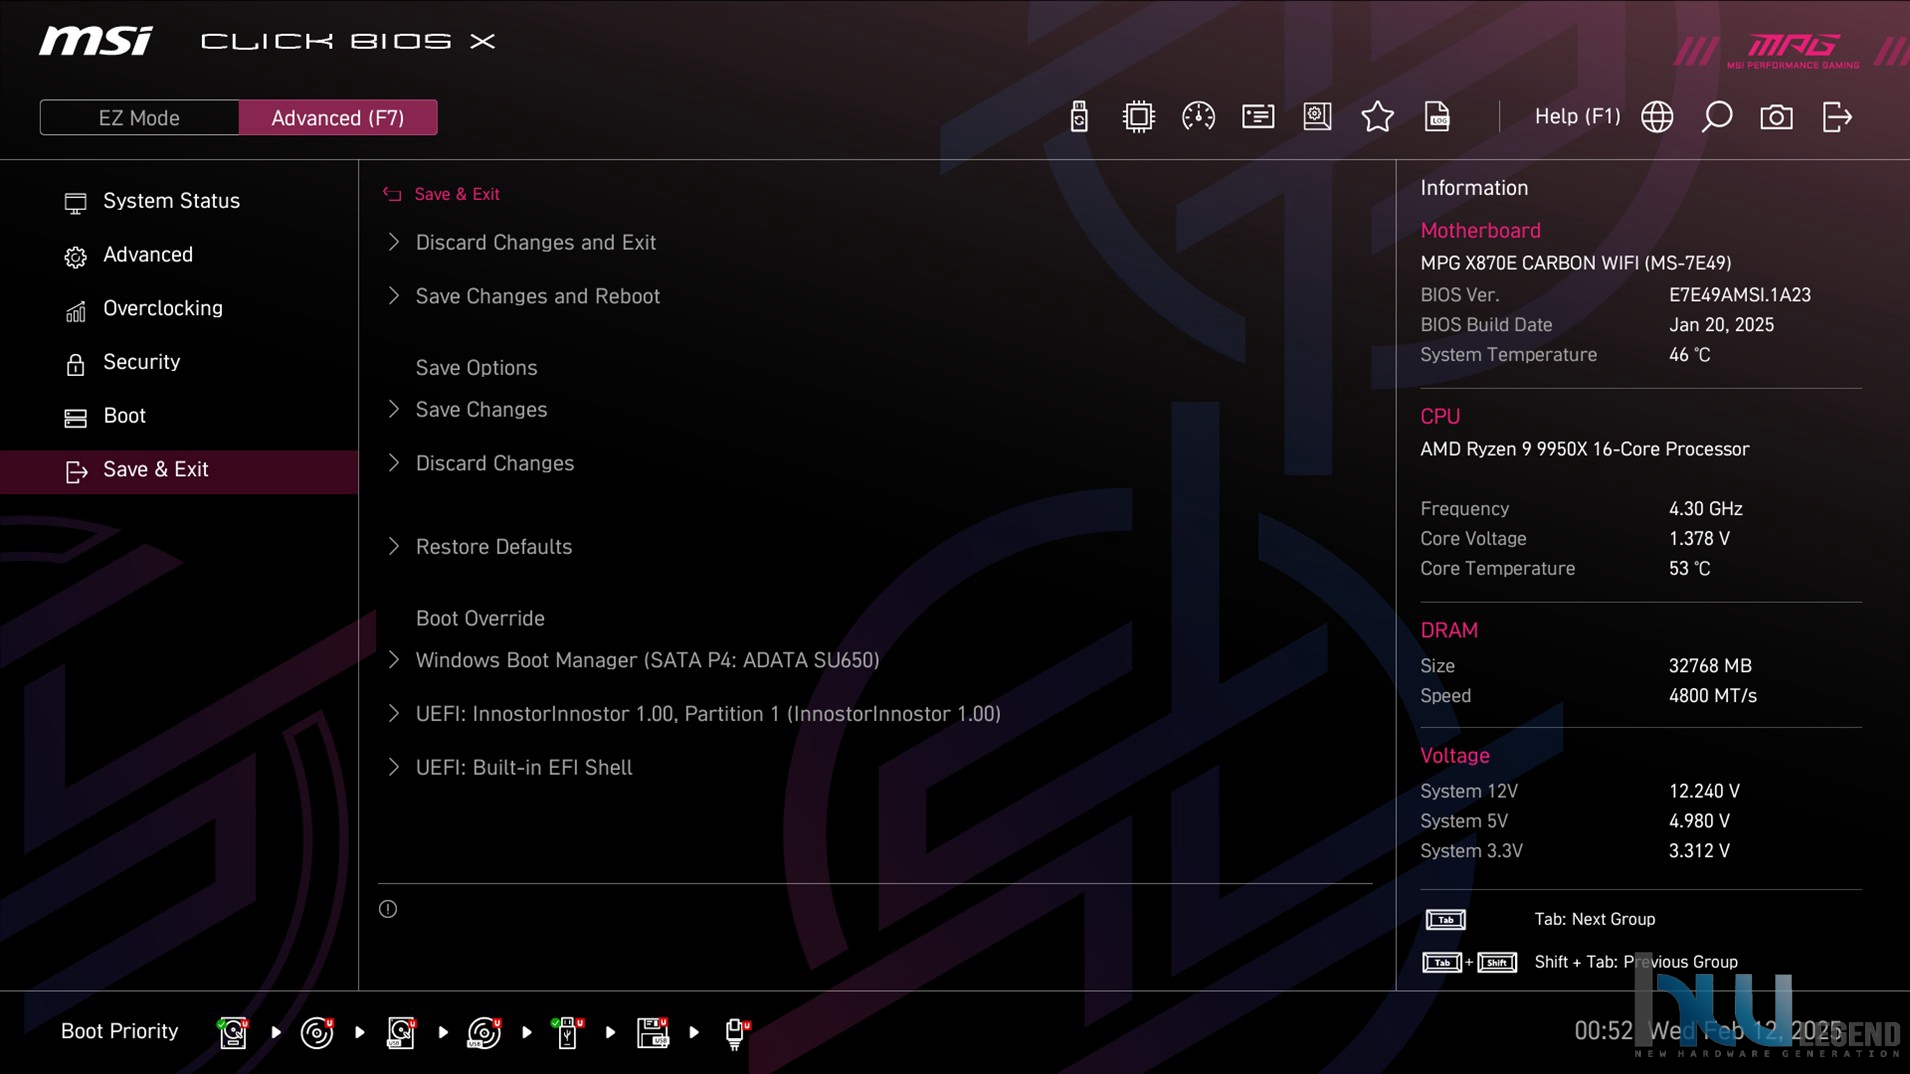Choose Discard Changes and Exit
The width and height of the screenshot is (1910, 1074).
(536, 243)
